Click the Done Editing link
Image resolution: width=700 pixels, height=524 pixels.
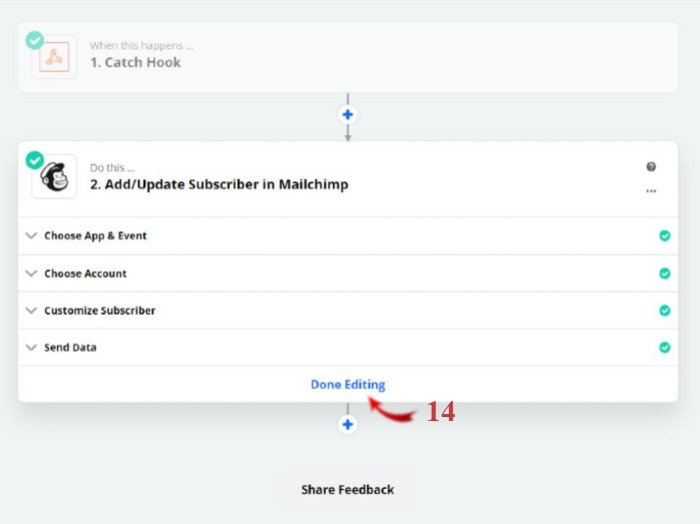point(348,384)
